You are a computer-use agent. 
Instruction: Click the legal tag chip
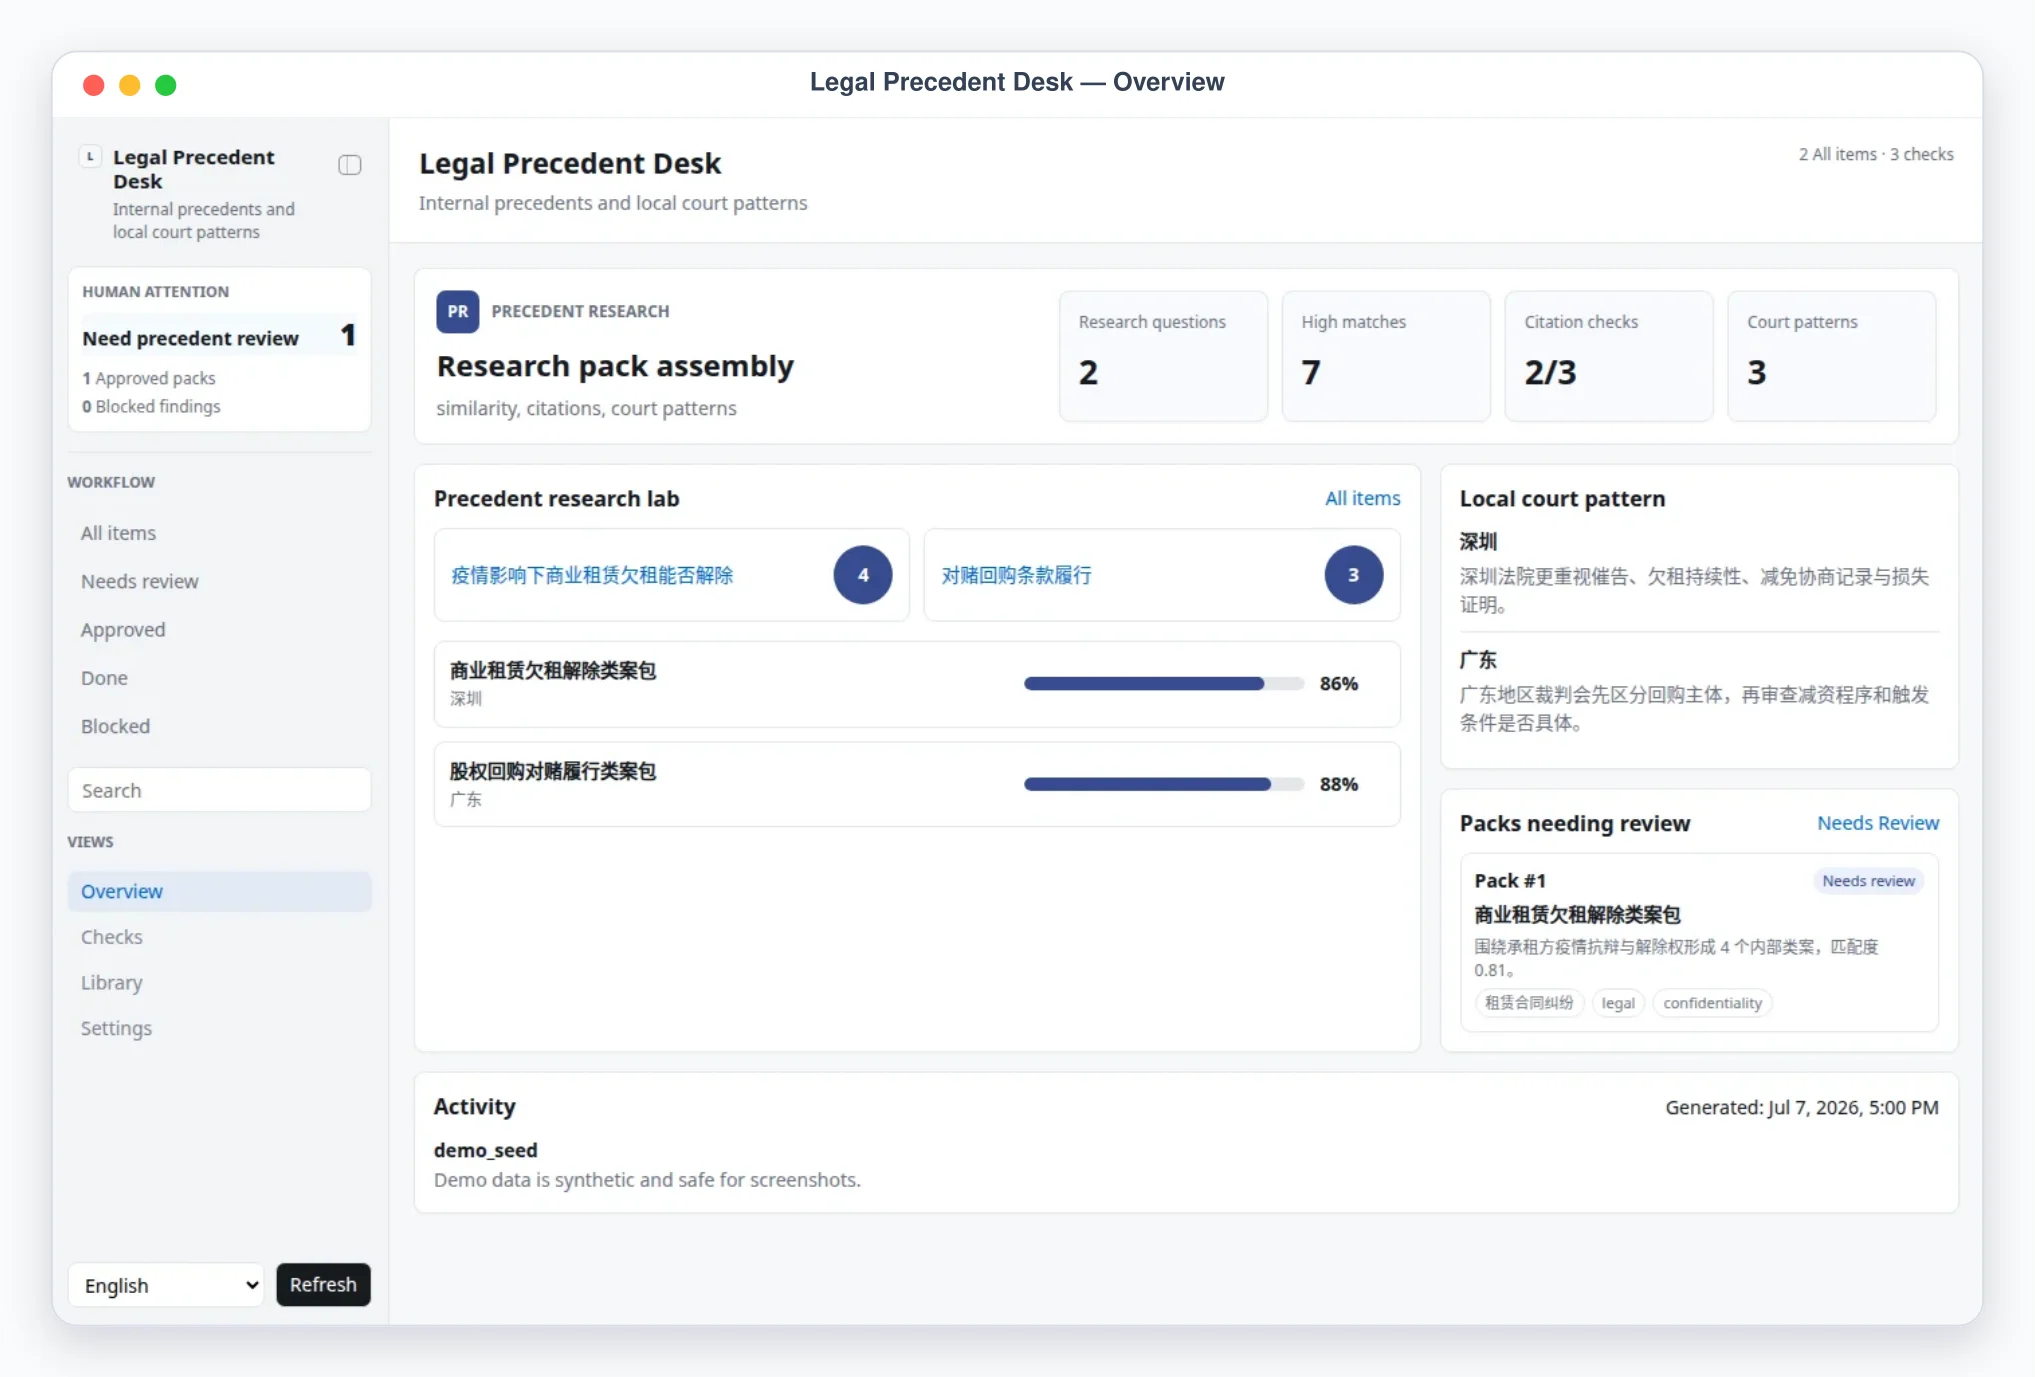point(1617,1003)
